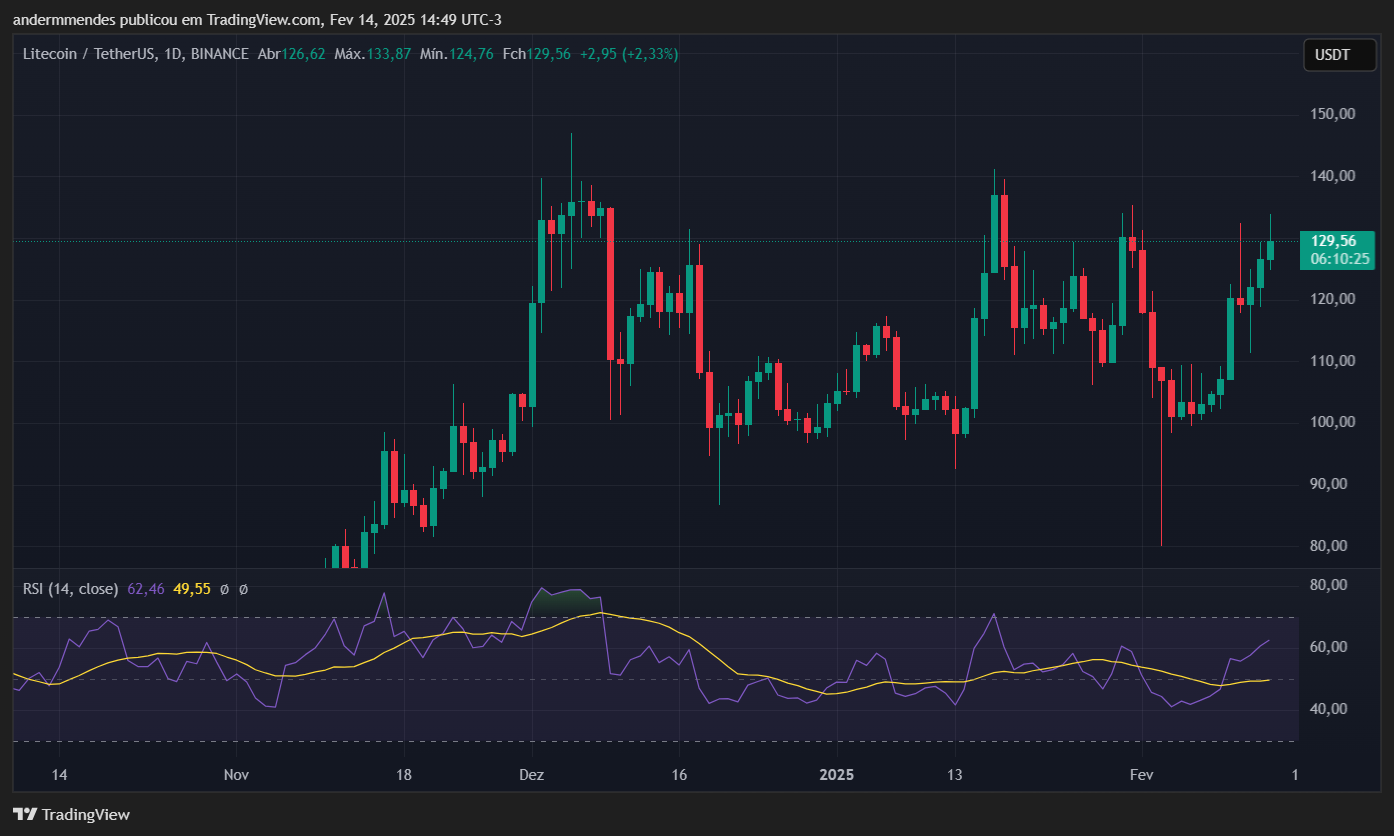1394x836 pixels.
Task: Click the +2,95 (+2,33%) change value
Action: click(x=629, y=54)
